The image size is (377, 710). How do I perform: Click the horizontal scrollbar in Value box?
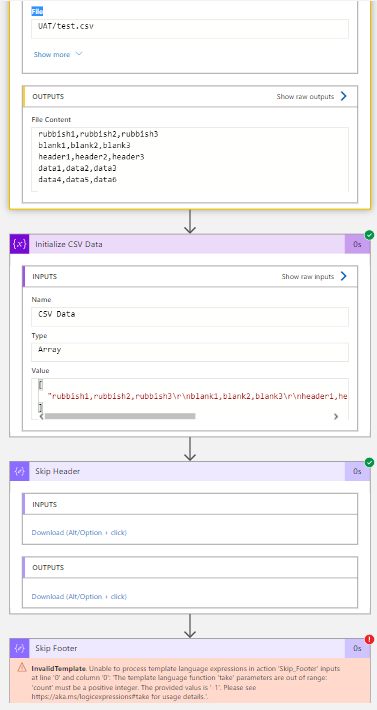(x=120, y=416)
